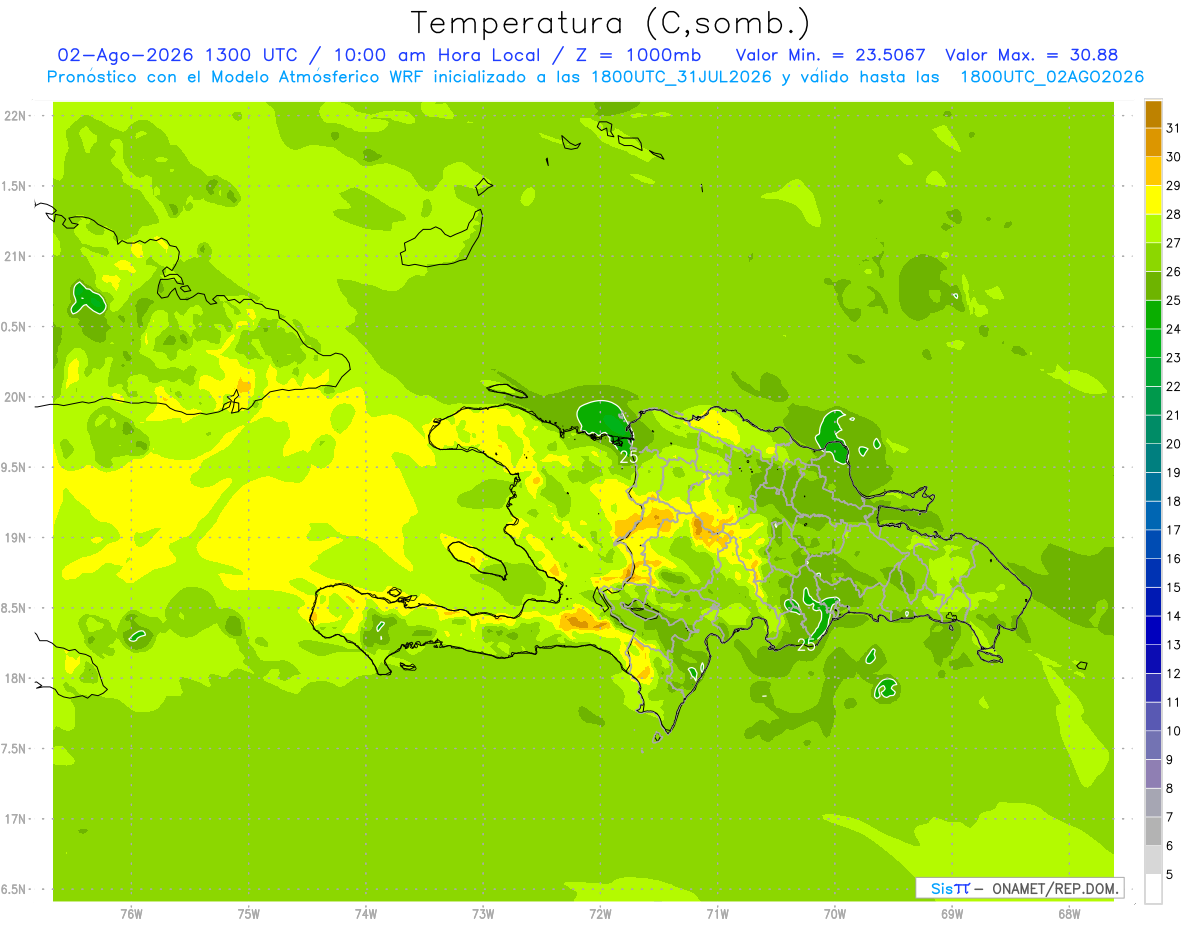Click the legend scale value 20

(x=1174, y=444)
